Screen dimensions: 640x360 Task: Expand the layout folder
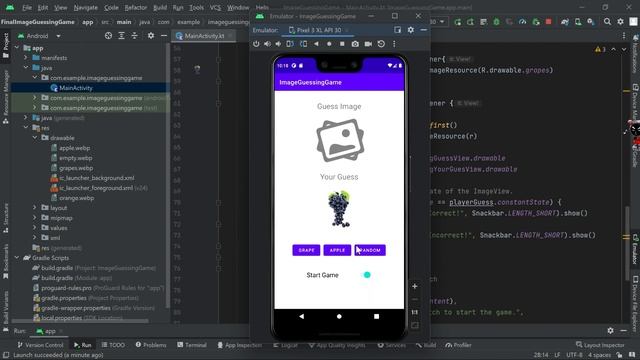(x=35, y=208)
